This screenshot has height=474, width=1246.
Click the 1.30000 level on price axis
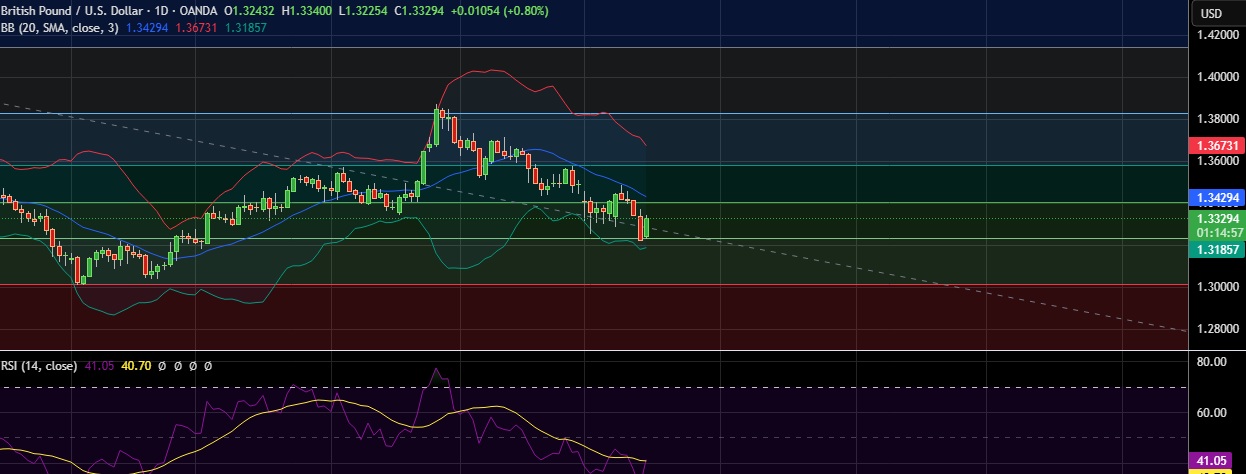point(1218,287)
